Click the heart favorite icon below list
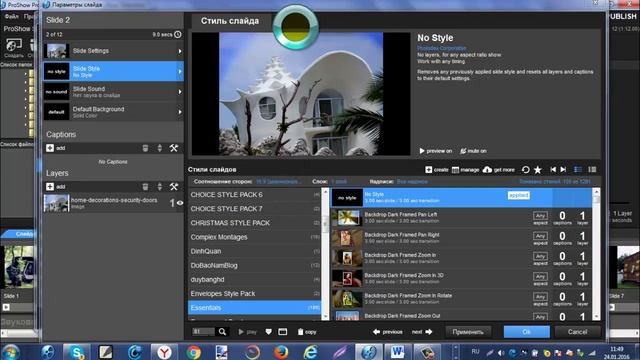640x360 pixels. pyautogui.click(x=269, y=332)
